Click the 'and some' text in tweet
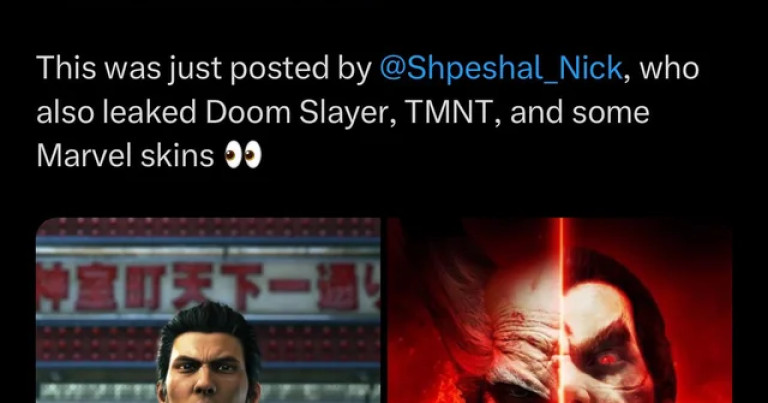This screenshot has width=768, height=403. point(579,112)
